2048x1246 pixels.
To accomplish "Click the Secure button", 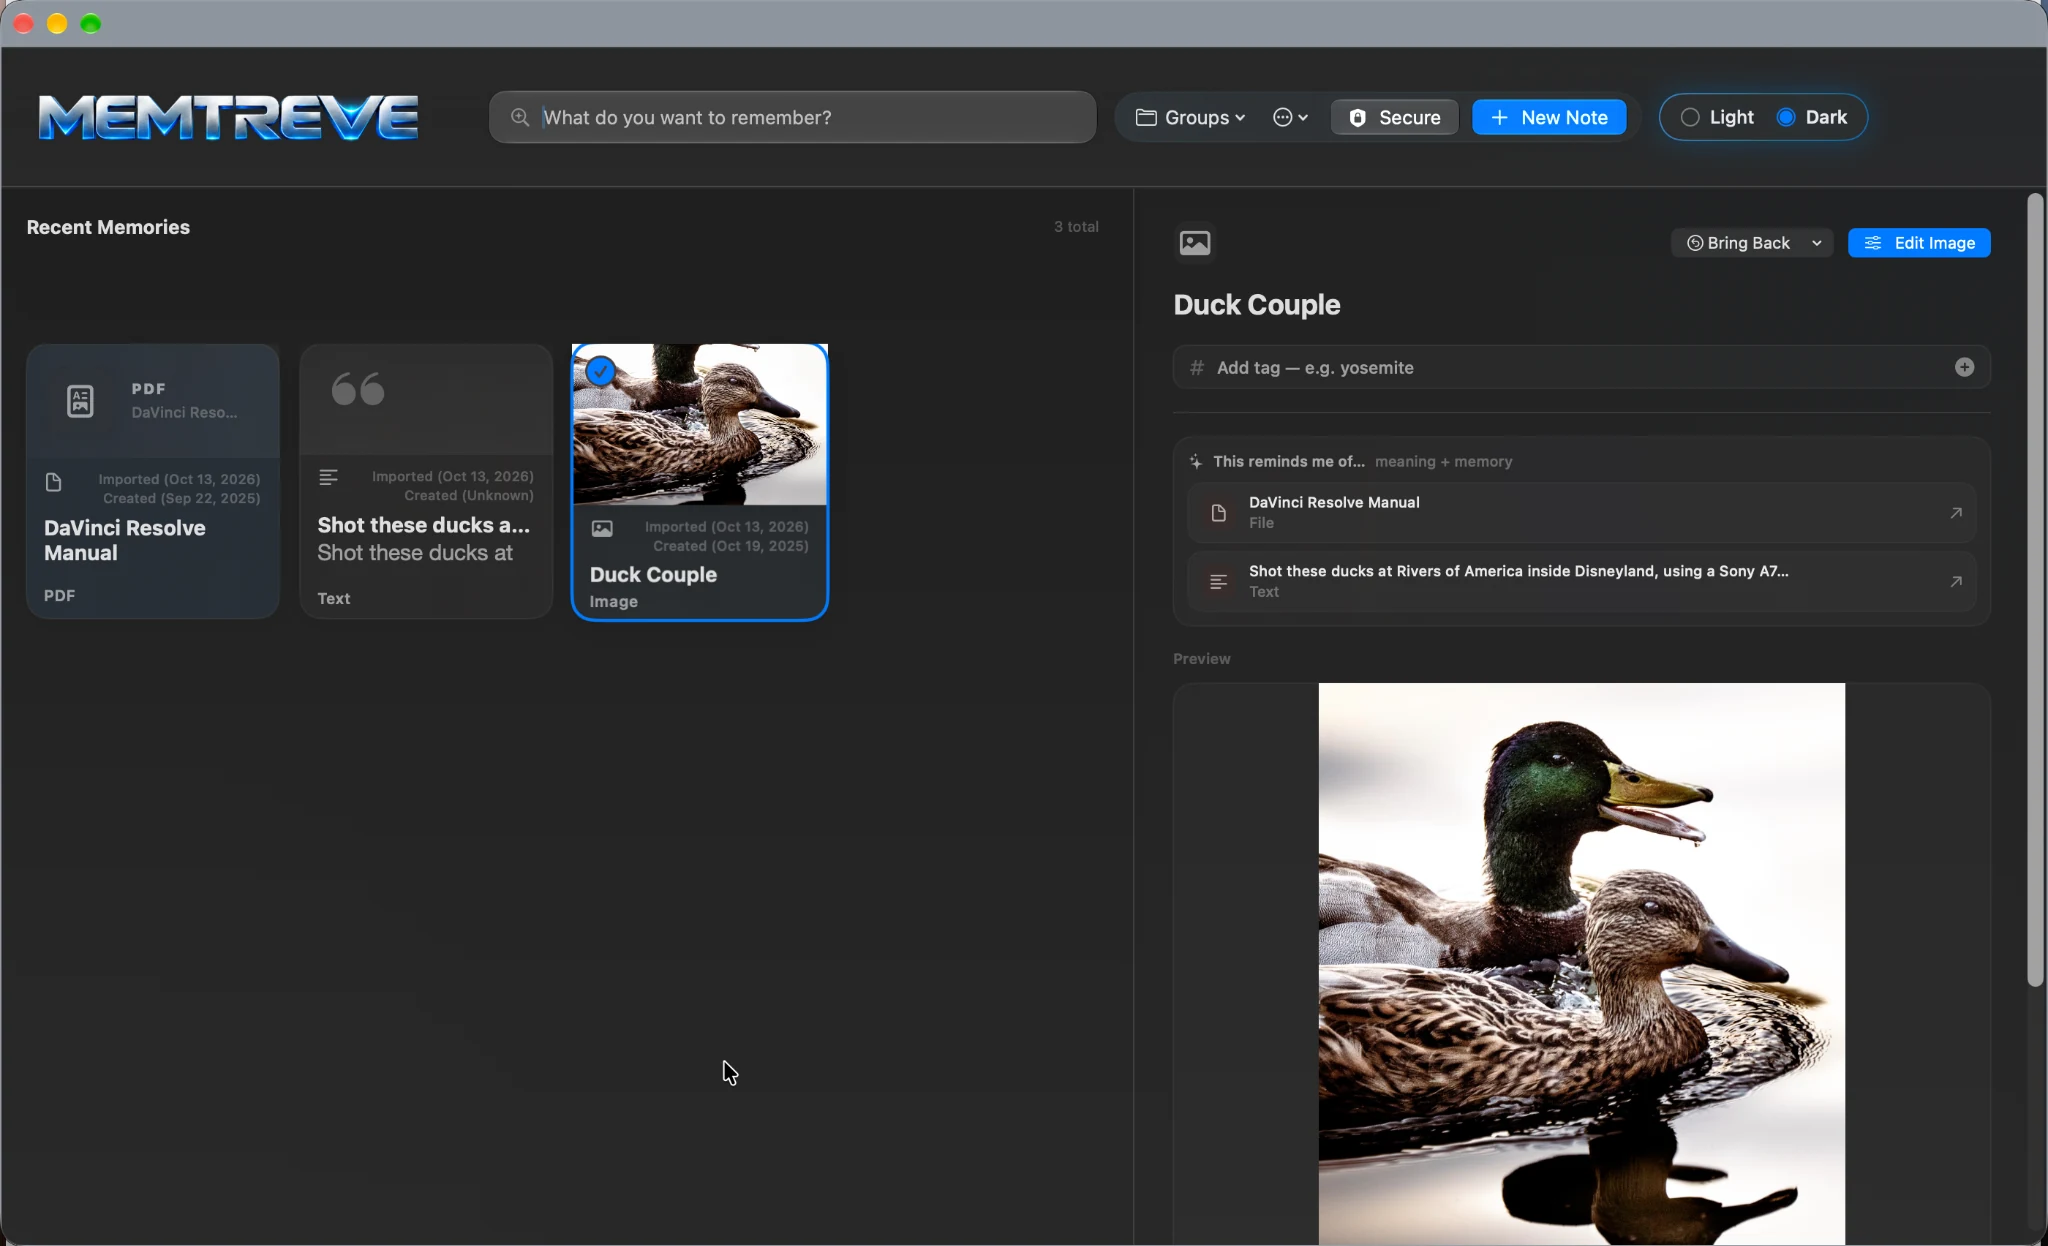I will click(x=1394, y=117).
